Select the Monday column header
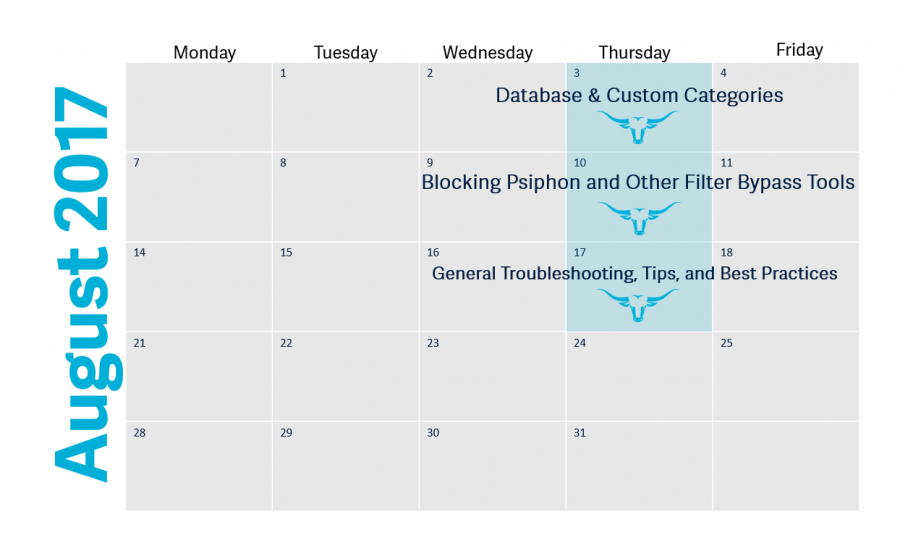900x535 pixels. 204,53
